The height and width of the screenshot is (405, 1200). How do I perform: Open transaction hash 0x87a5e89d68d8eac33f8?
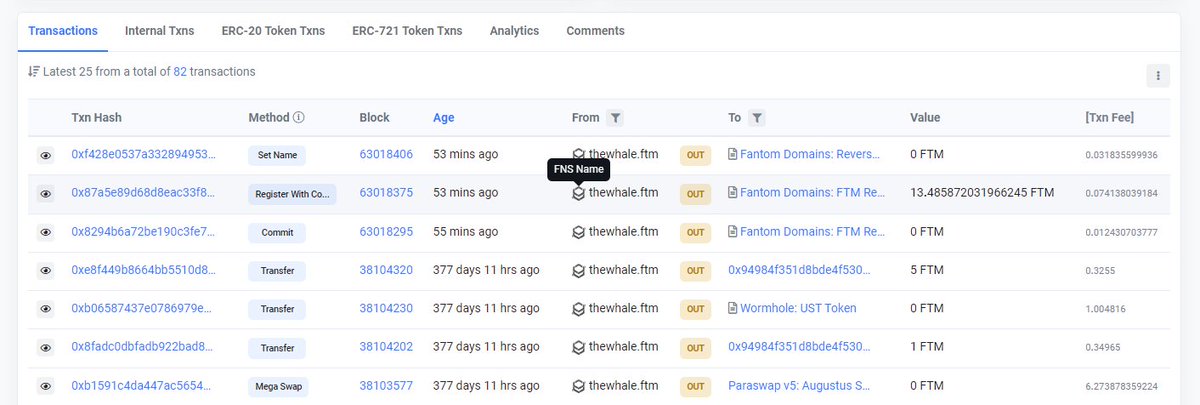tap(143, 193)
